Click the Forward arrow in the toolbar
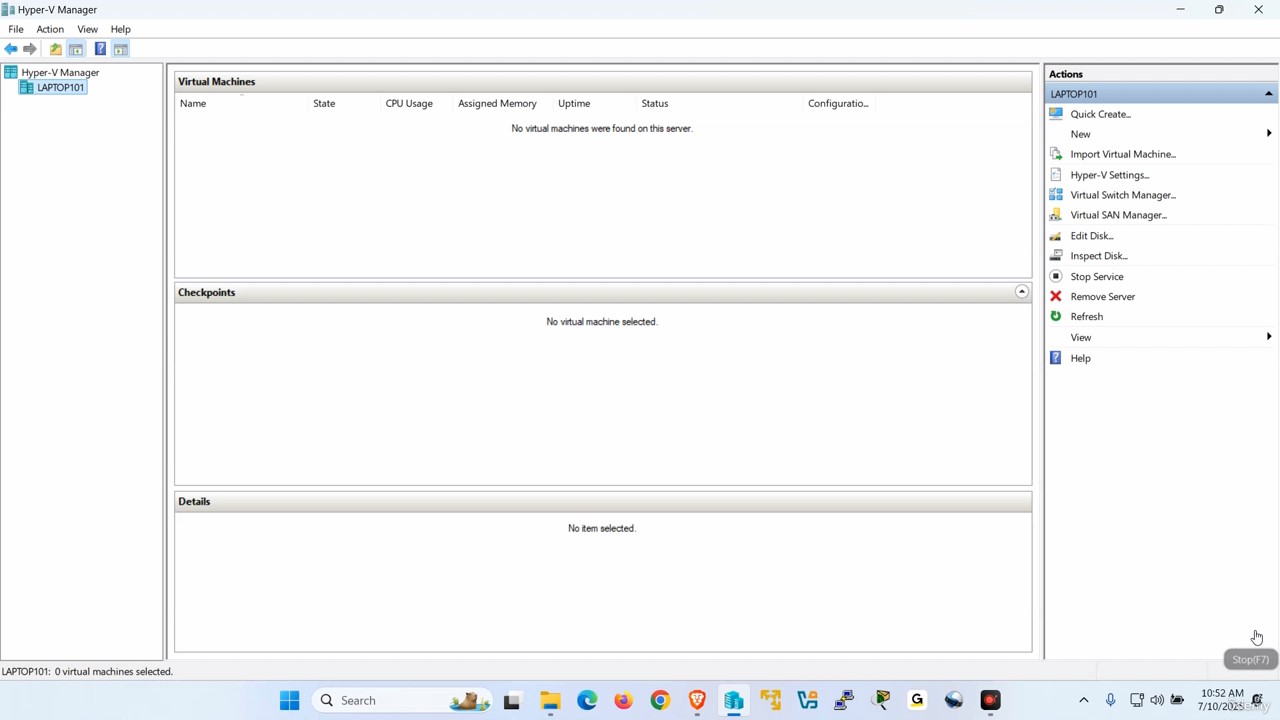This screenshot has width=1280, height=720. 30,49
